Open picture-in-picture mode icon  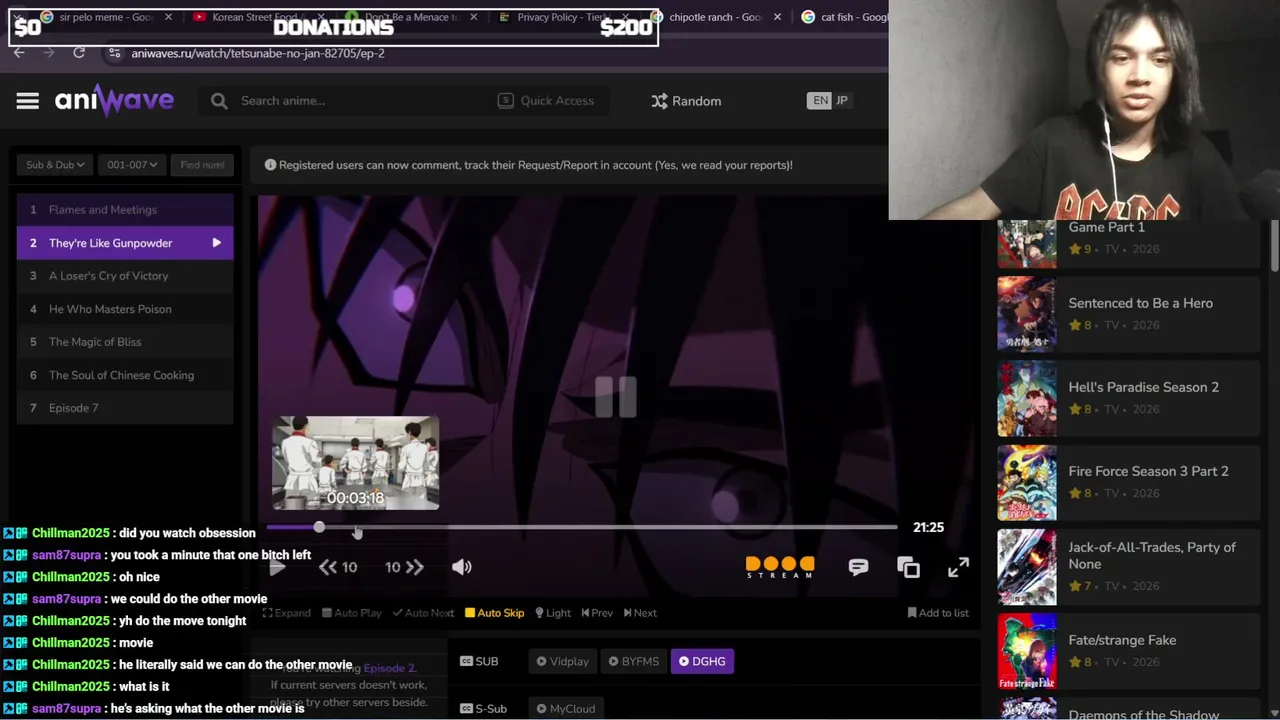click(908, 567)
